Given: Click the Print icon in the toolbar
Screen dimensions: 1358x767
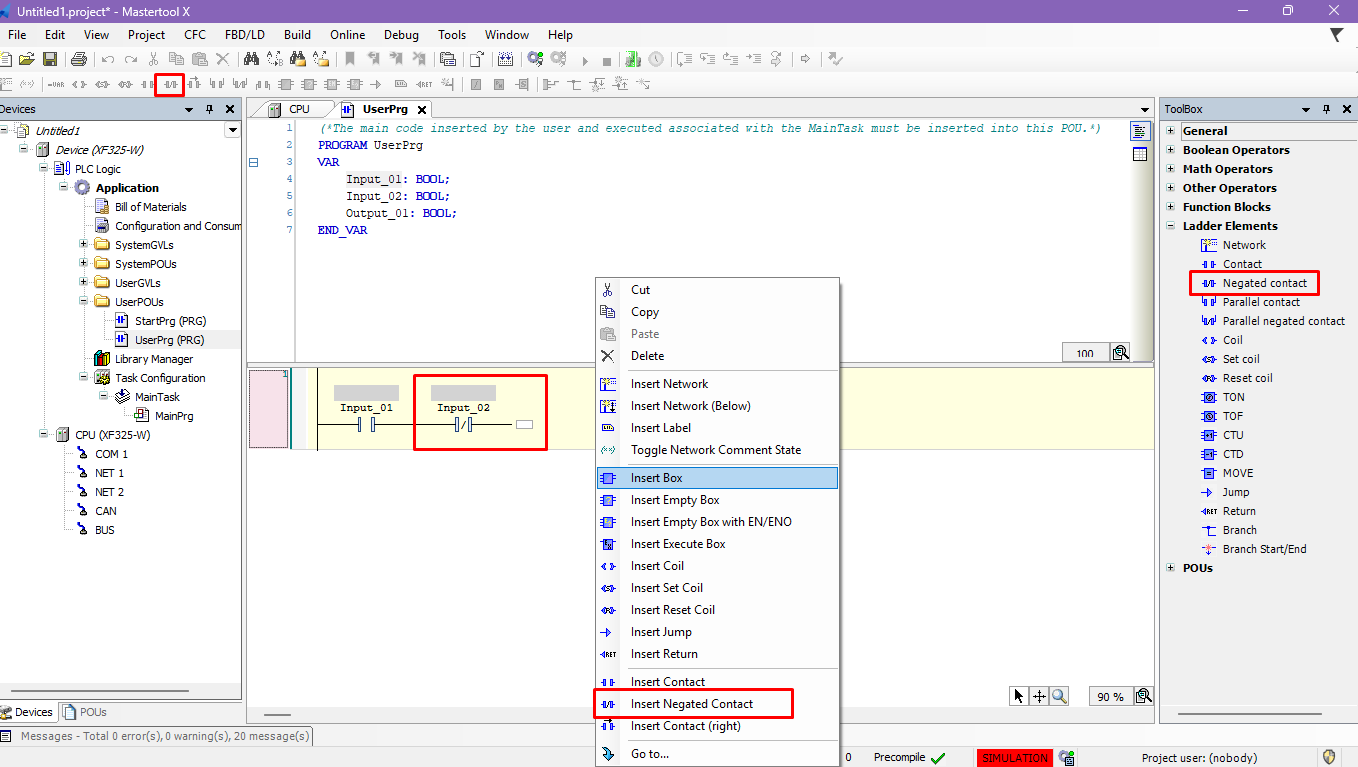Looking at the screenshot, I should pos(78,60).
